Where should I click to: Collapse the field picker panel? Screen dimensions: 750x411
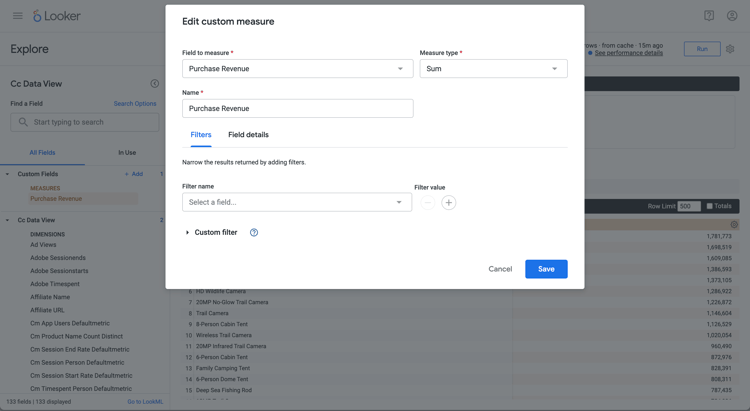coord(155,84)
